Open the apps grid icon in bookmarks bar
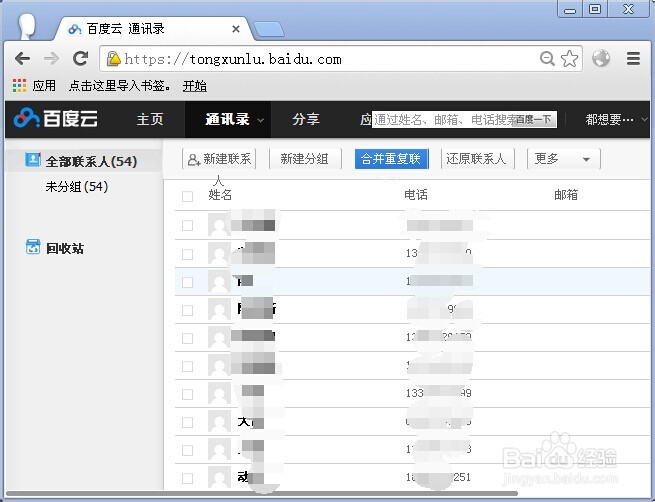This screenshot has width=655, height=502. pyautogui.click(x=19, y=86)
